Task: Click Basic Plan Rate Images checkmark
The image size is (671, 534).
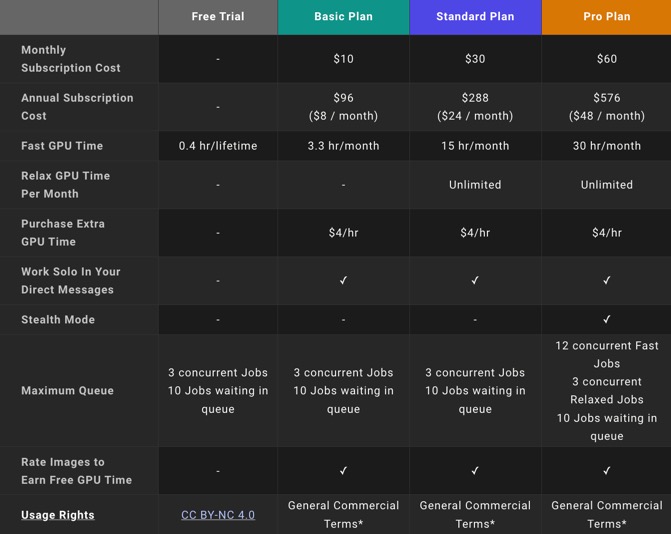Action: [343, 471]
